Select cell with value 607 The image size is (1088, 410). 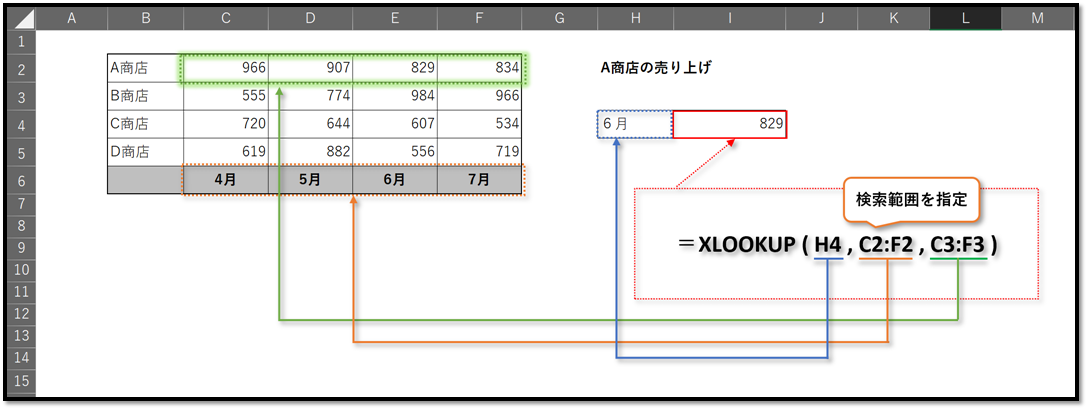point(394,125)
